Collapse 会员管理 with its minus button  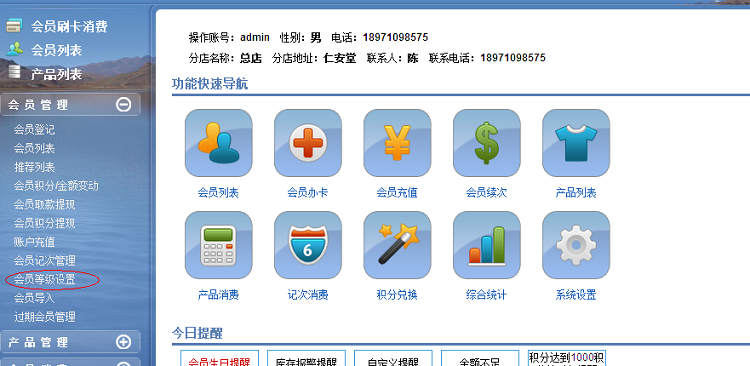(123, 104)
